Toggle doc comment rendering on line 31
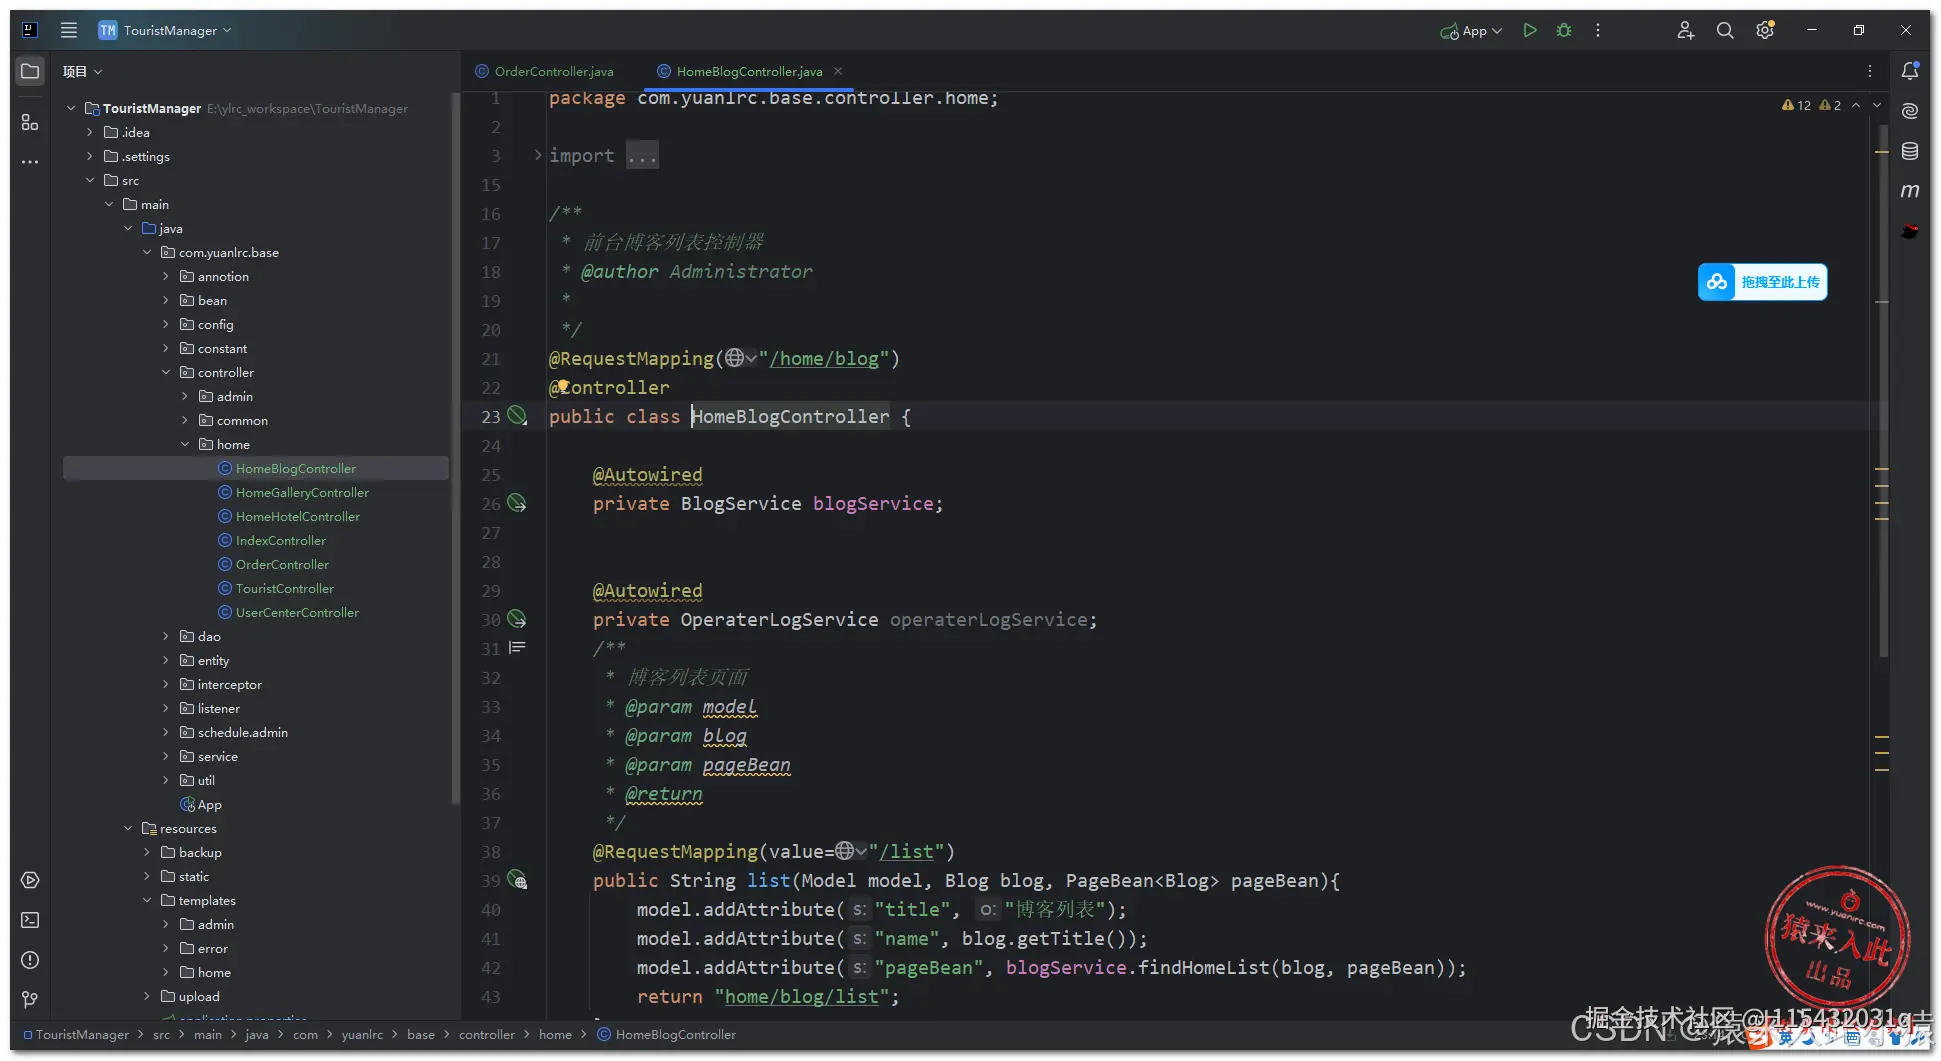 pos(517,648)
